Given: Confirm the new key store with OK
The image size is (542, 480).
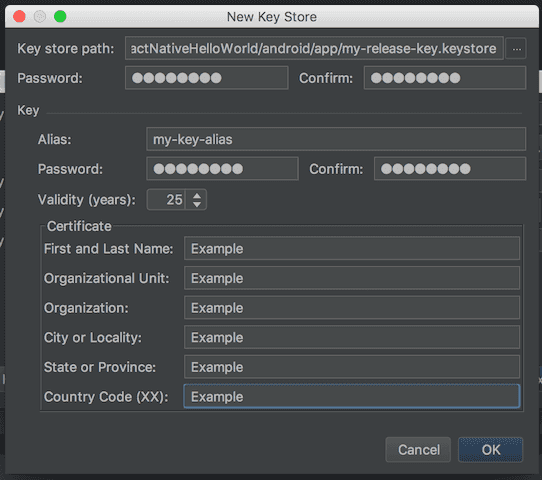Looking at the screenshot, I should 490,450.
